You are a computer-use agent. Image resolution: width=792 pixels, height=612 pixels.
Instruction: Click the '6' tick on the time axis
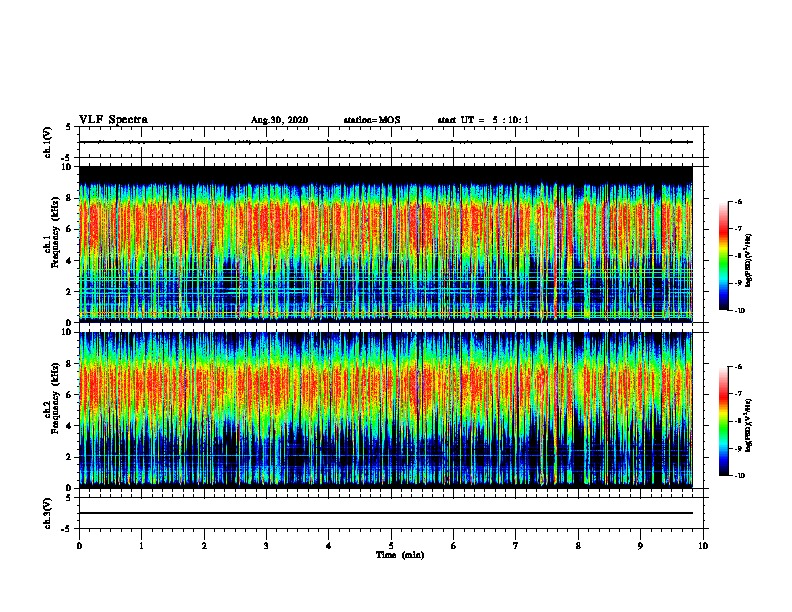(x=454, y=546)
